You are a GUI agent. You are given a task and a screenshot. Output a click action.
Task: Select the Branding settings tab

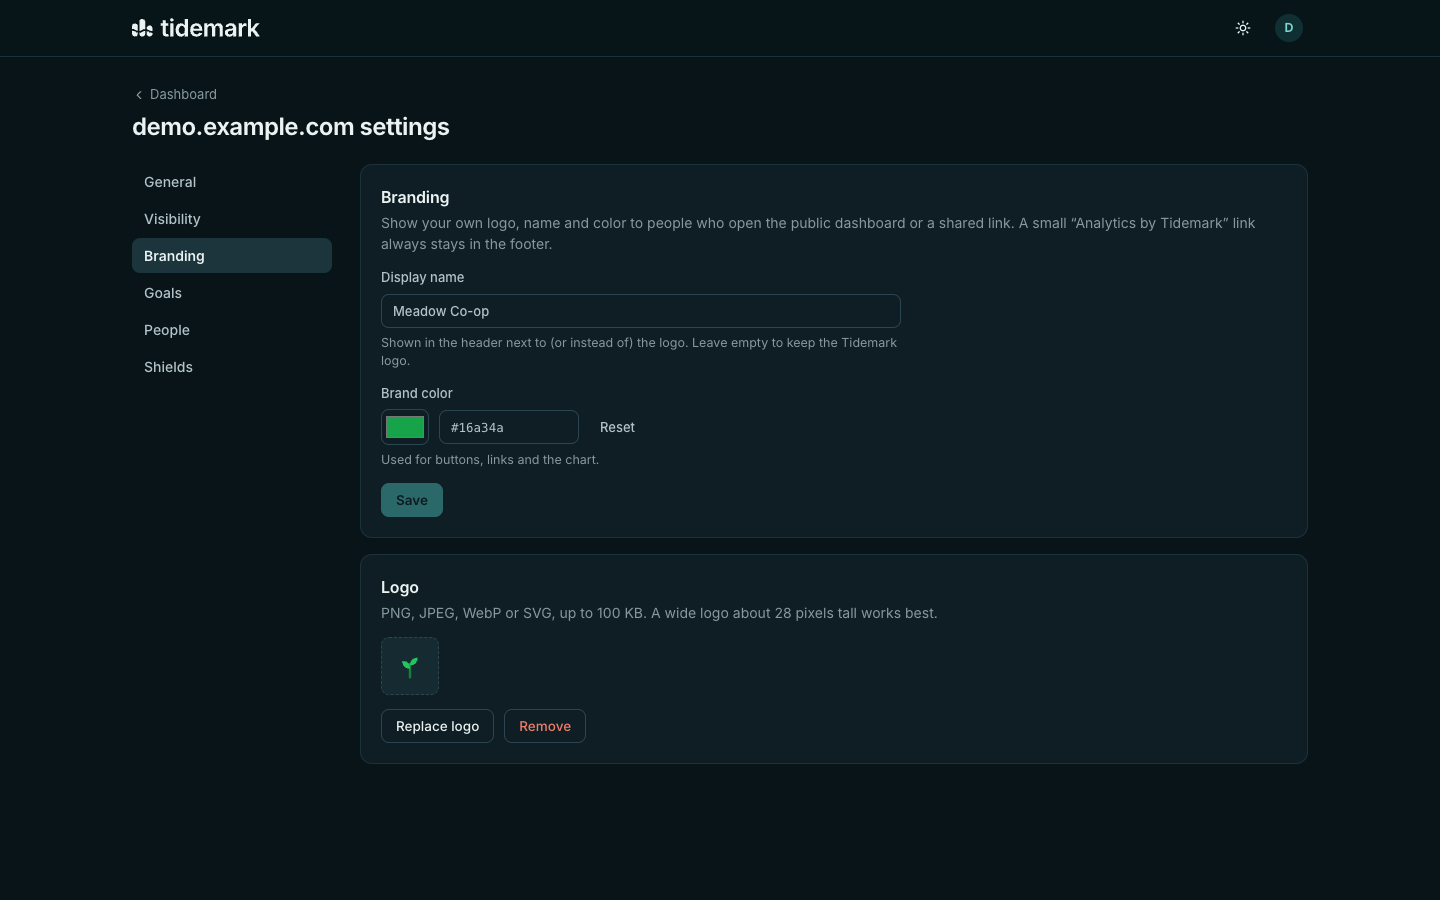232,256
